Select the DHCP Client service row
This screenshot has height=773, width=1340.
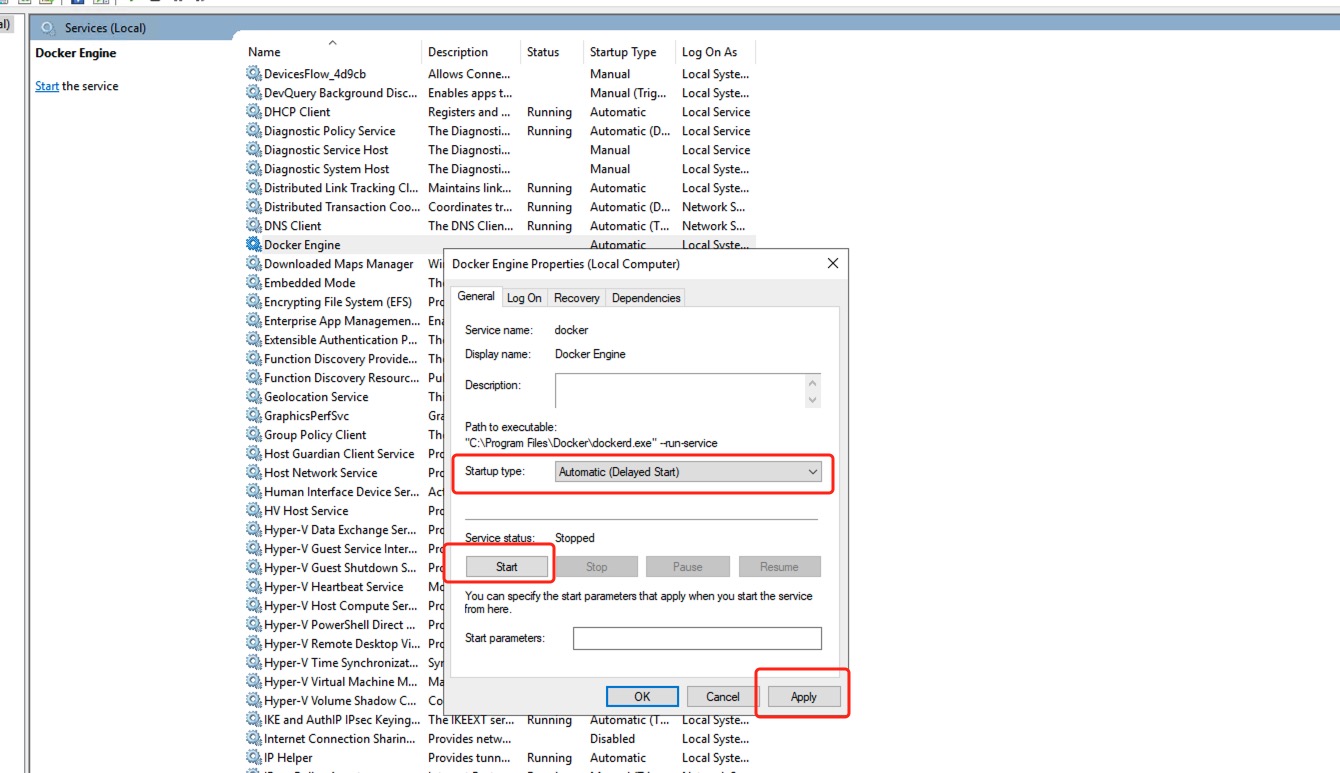(x=500, y=112)
